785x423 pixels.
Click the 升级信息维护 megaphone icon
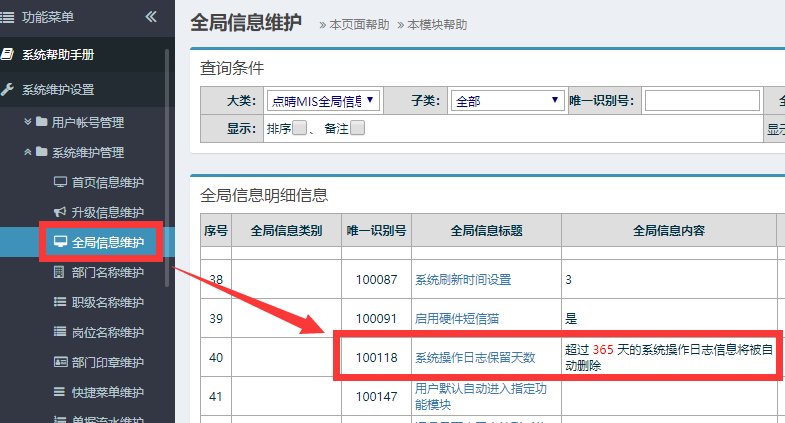point(59,212)
